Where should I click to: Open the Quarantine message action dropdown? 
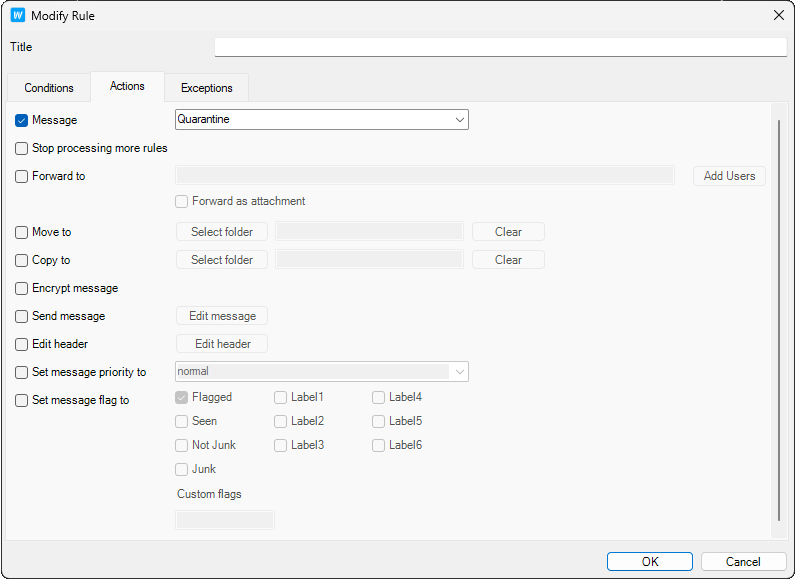(322, 120)
